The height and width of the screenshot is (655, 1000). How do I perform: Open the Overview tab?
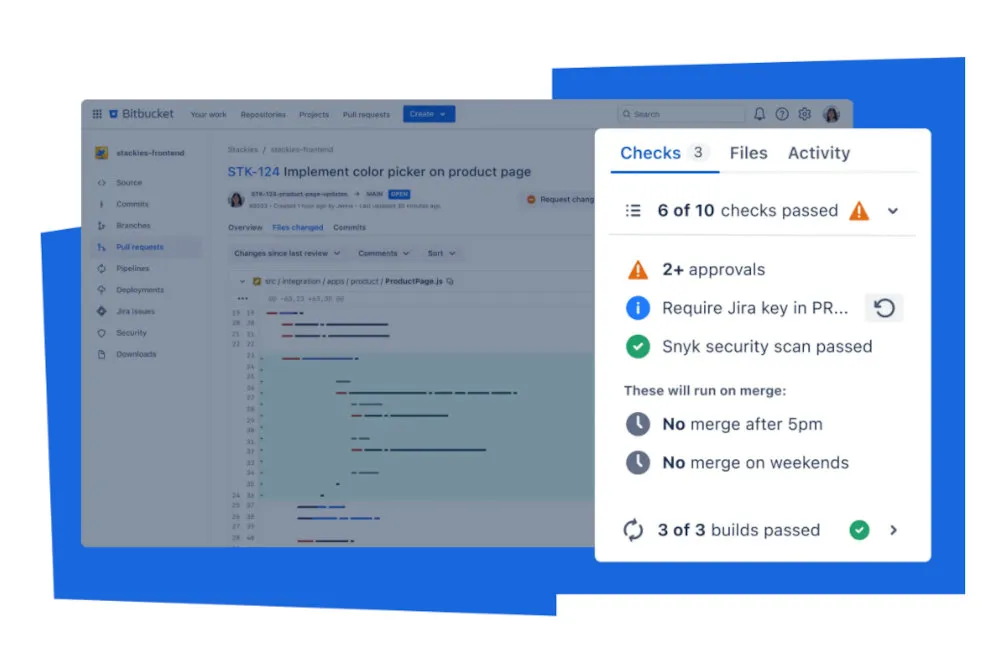click(x=245, y=228)
